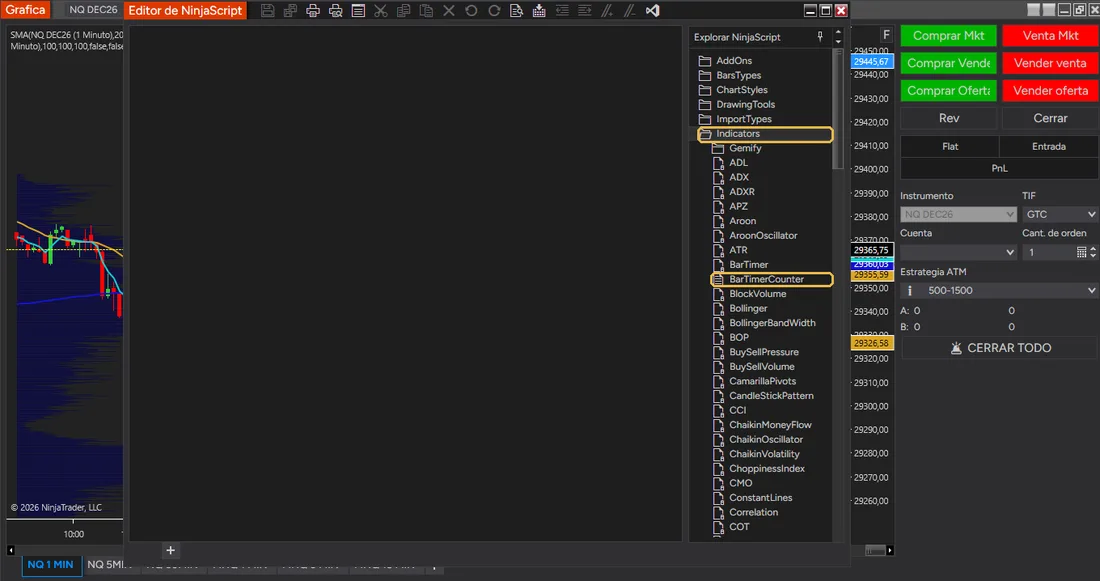Image resolution: width=1100 pixels, height=581 pixels.
Task: Redo edit with clockwise arrow icon
Action: (494, 11)
